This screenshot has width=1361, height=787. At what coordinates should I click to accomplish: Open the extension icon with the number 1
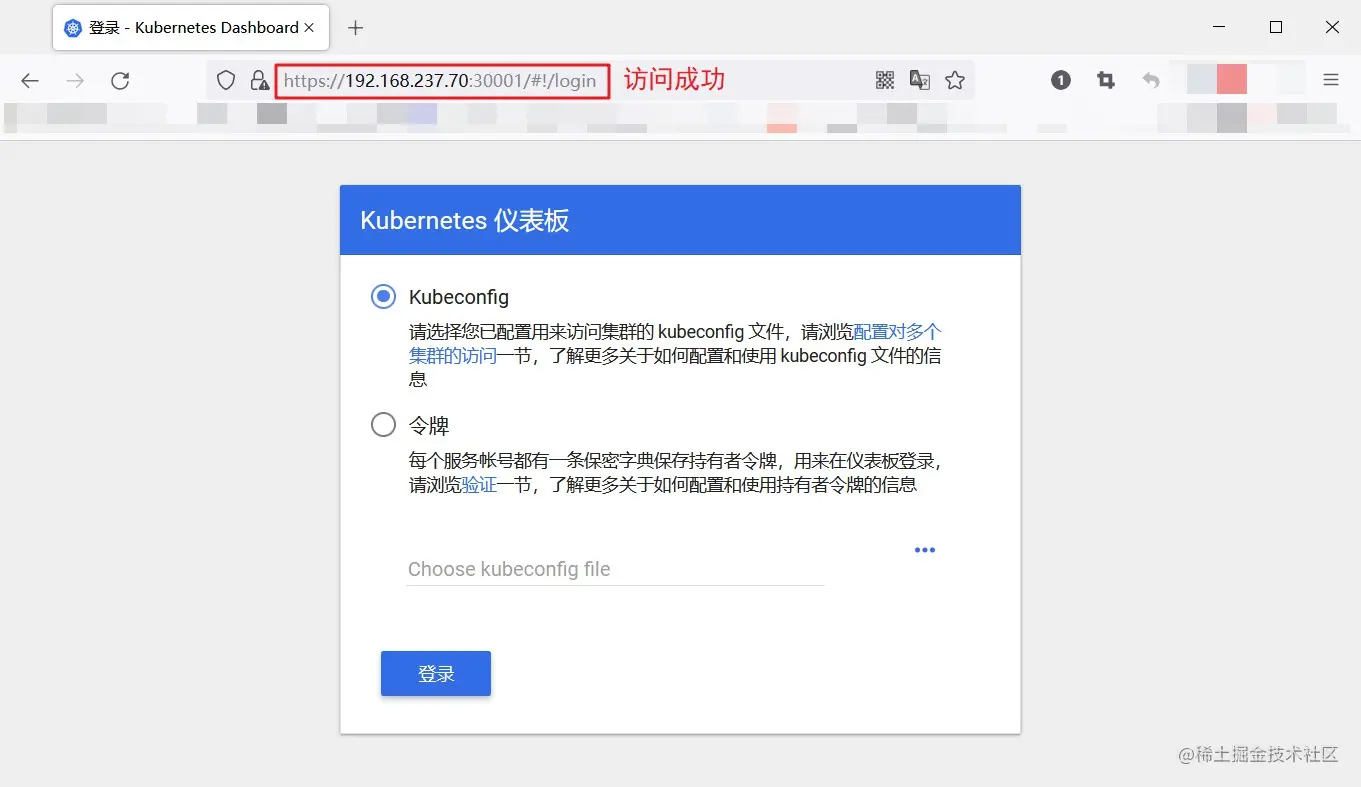click(1061, 81)
